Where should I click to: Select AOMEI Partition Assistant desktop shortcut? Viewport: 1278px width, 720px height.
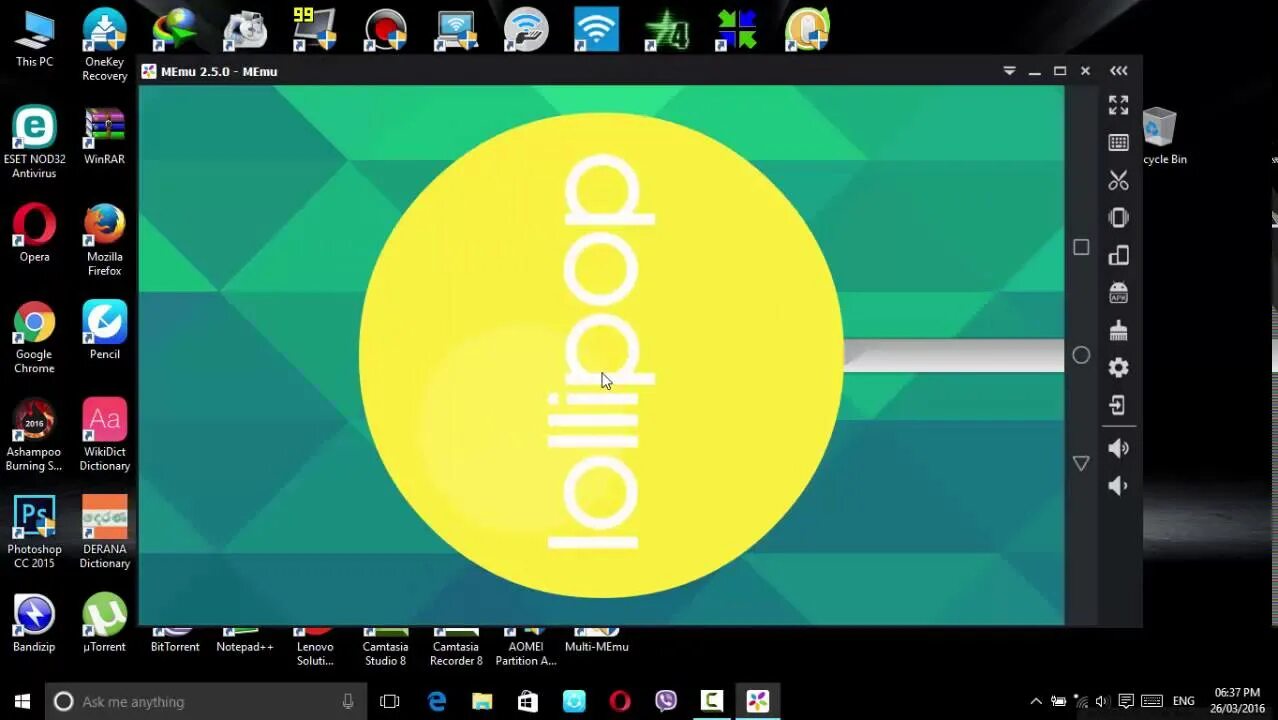(526, 647)
